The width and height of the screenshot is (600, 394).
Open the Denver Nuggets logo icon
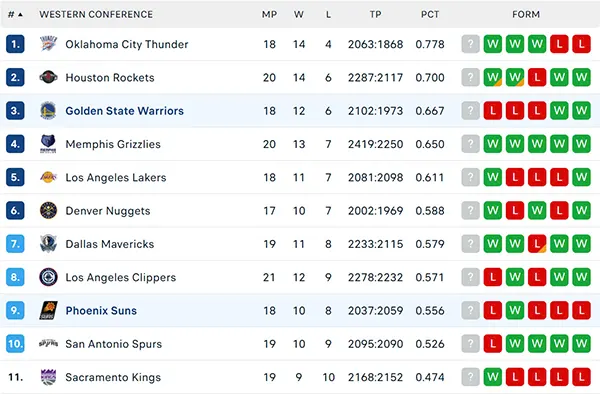coord(48,210)
